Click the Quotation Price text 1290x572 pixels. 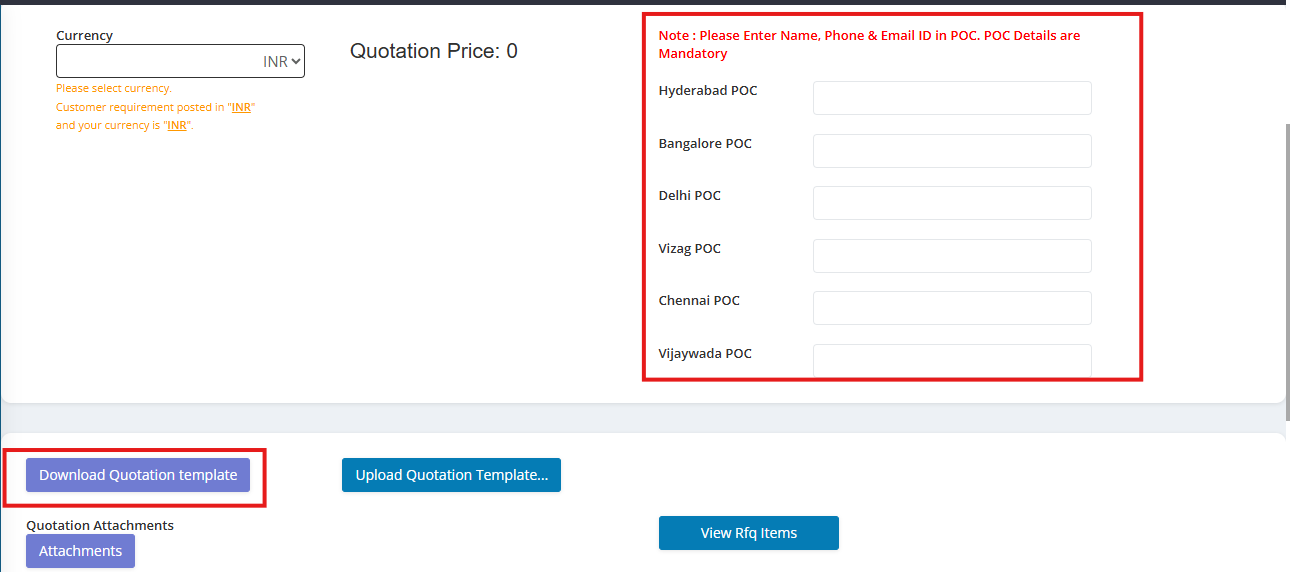click(433, 51)
